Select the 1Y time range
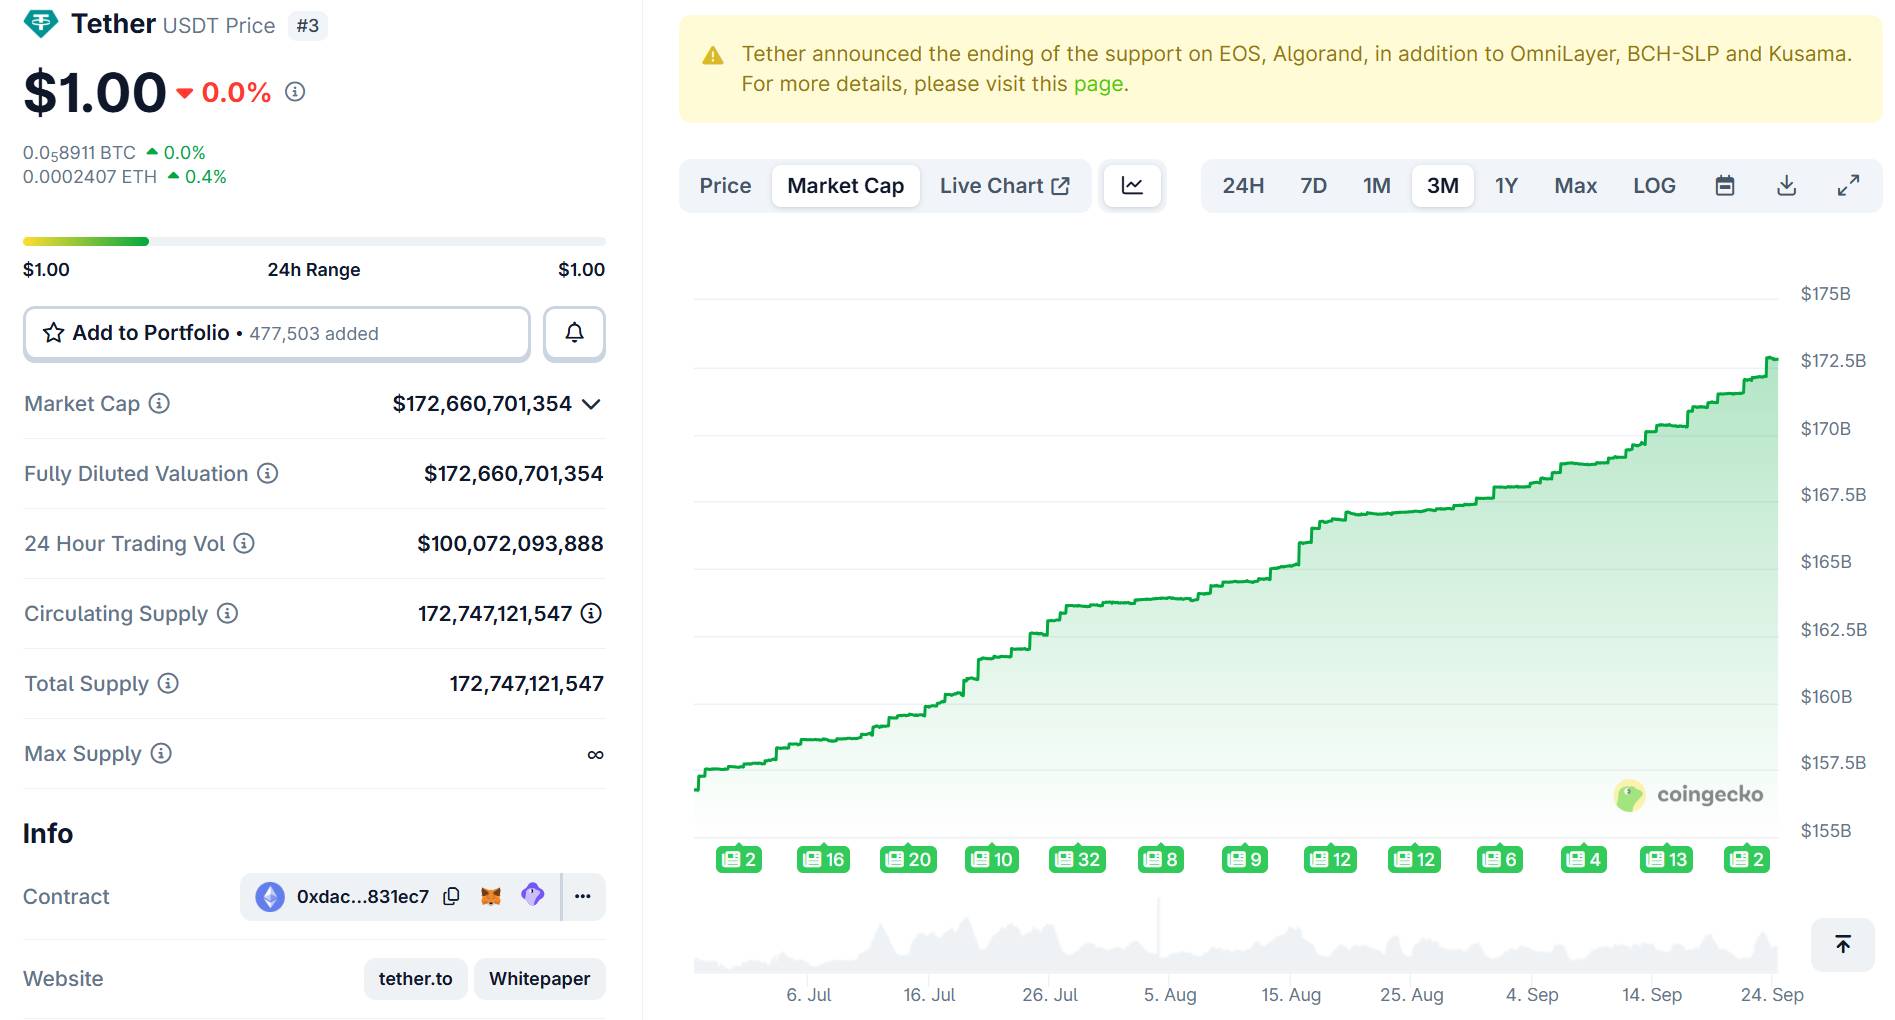 tap(1506, 186)
